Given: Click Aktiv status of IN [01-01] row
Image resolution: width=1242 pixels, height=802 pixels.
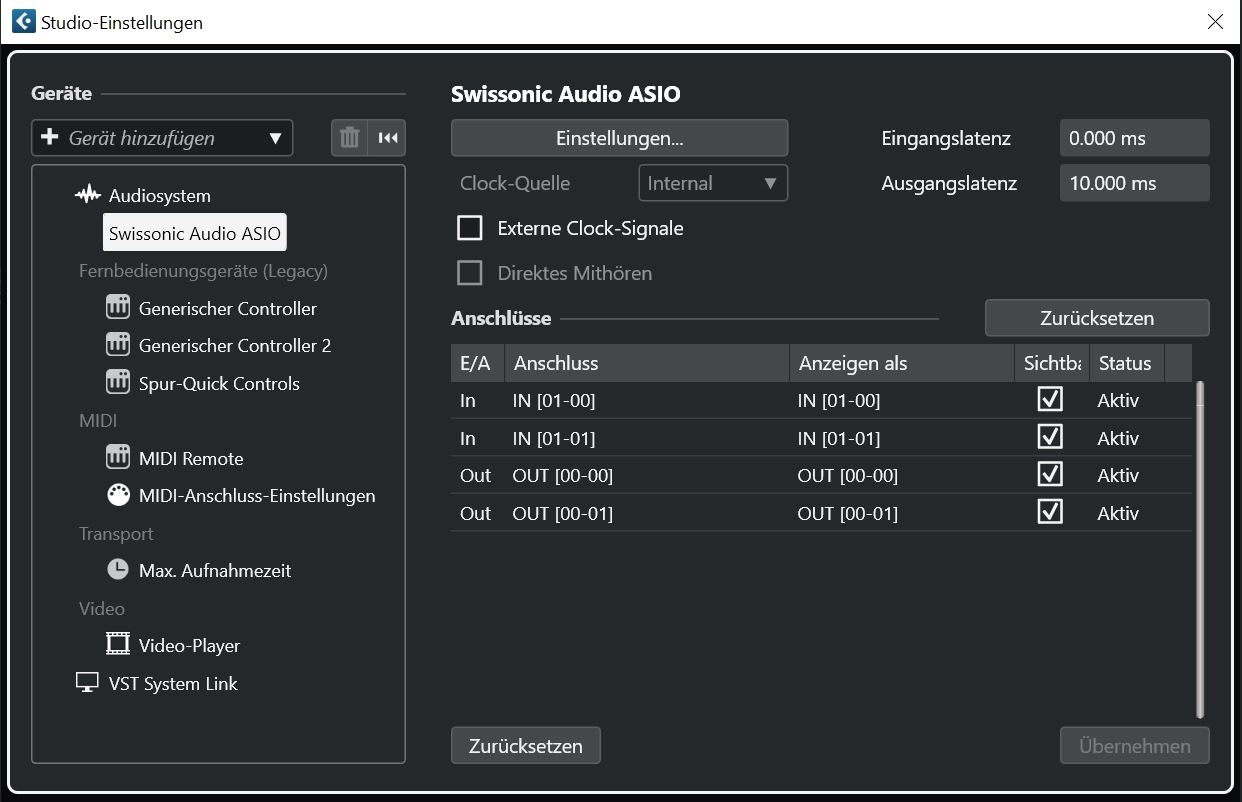Looking at the screenshot, I should pos(1118,438).
